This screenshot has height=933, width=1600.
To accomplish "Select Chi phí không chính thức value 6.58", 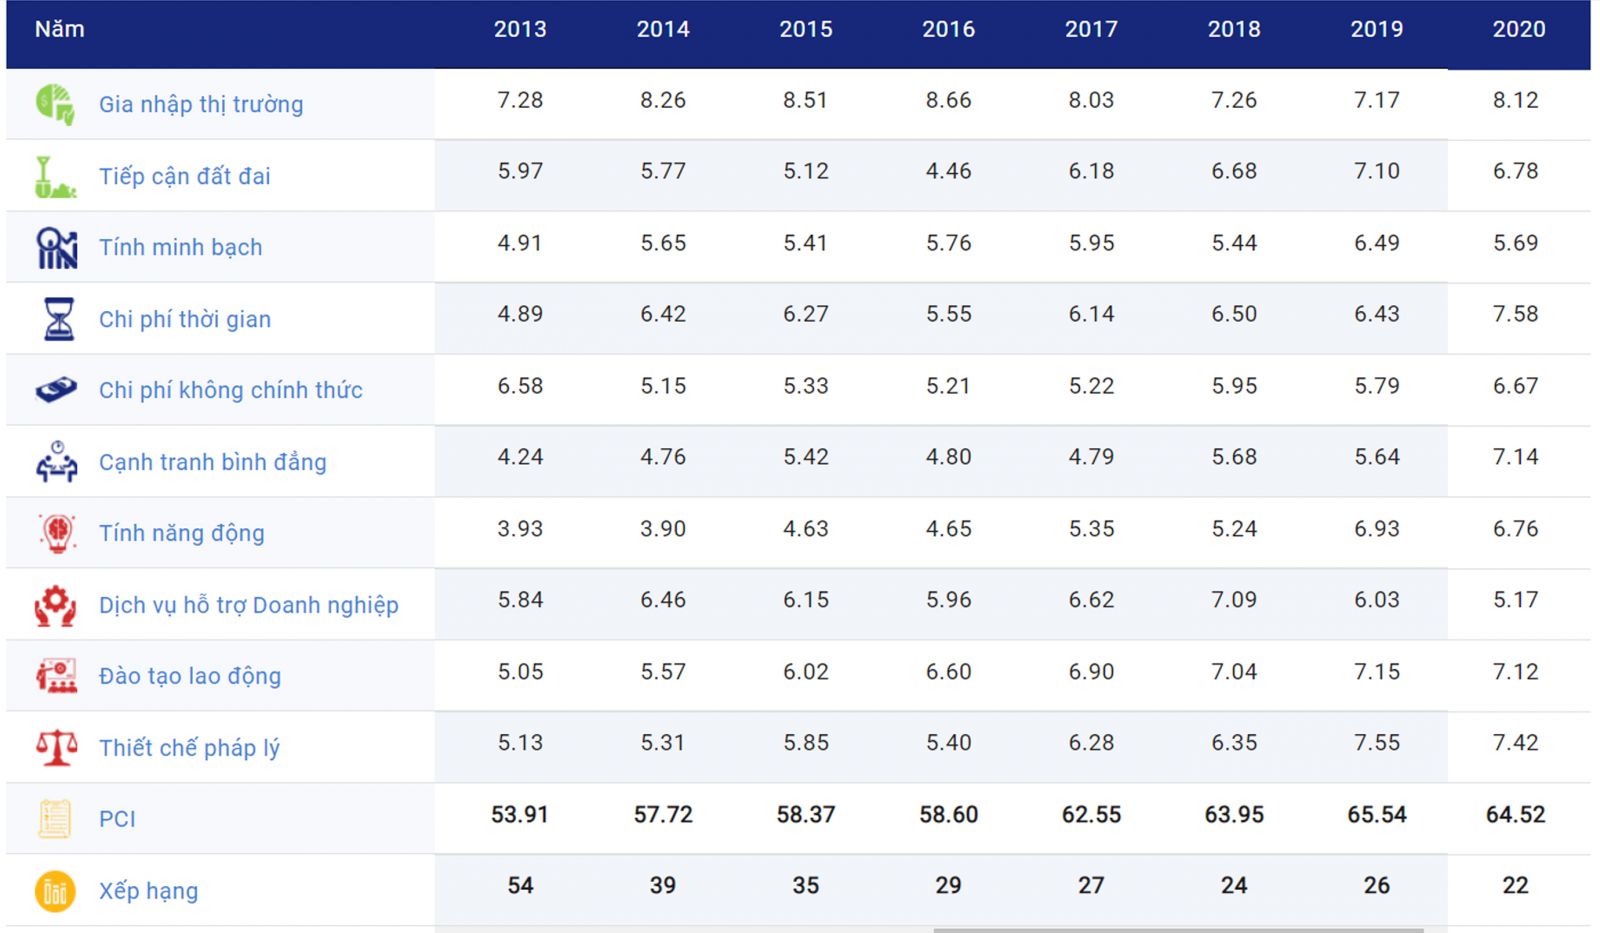I will coord(520,386).
